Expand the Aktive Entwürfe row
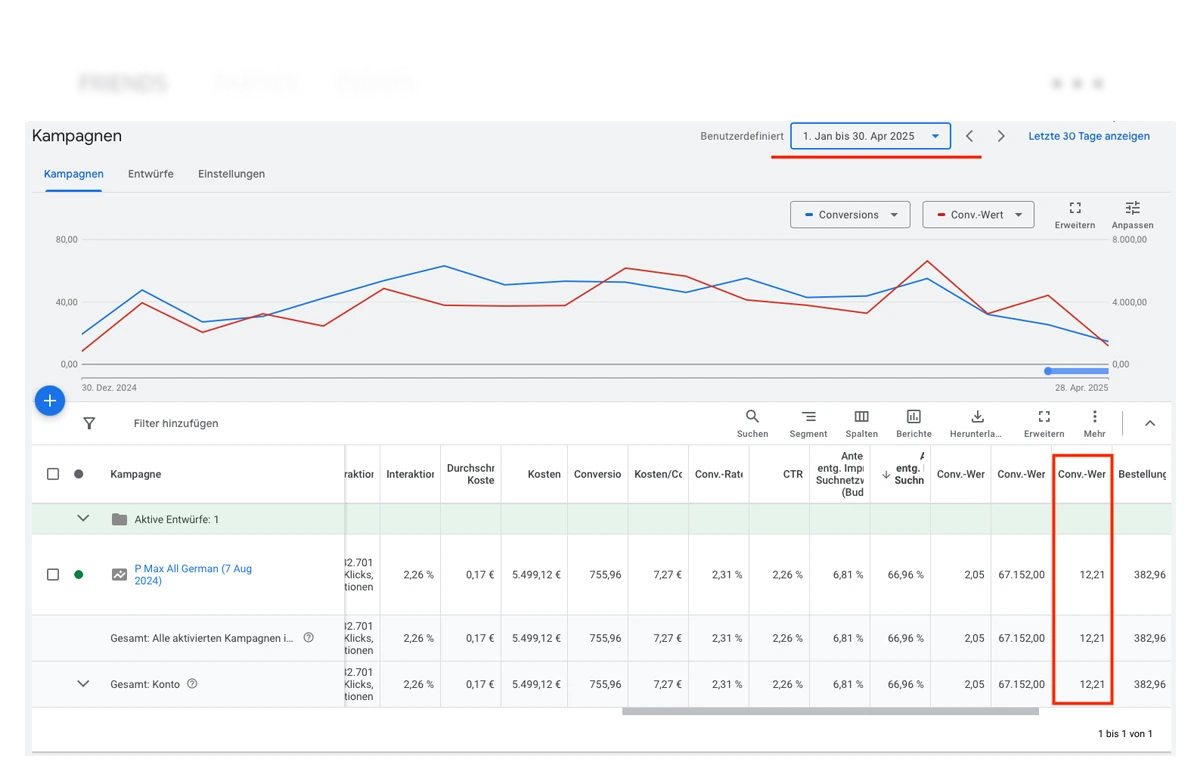The height and width of the screenshot is (775, 1200). pos(83,519)
